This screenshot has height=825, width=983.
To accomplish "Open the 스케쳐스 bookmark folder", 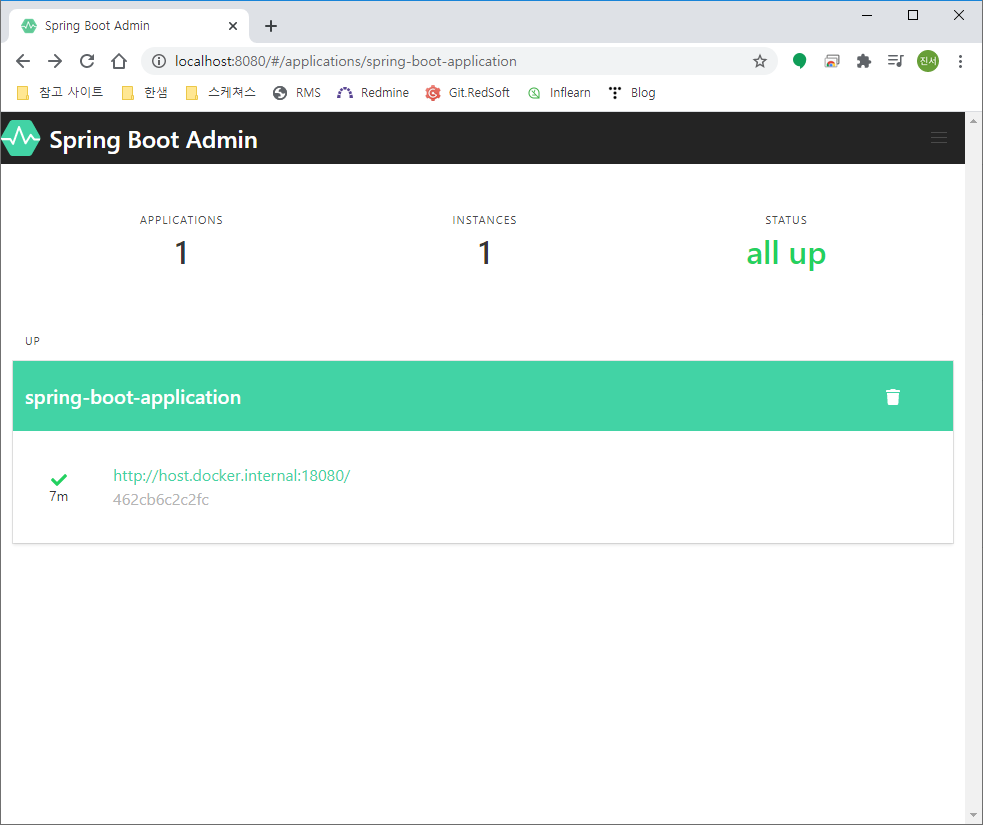I will tap(221, 93).
